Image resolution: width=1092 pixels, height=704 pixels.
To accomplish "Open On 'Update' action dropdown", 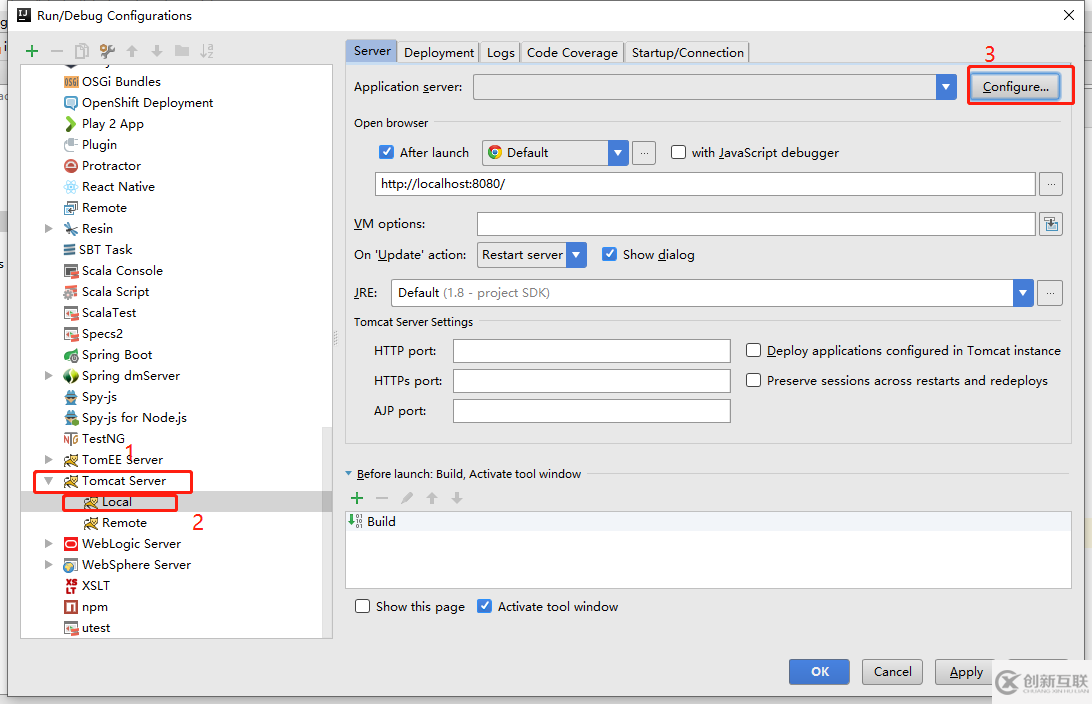I will (577, 255).
